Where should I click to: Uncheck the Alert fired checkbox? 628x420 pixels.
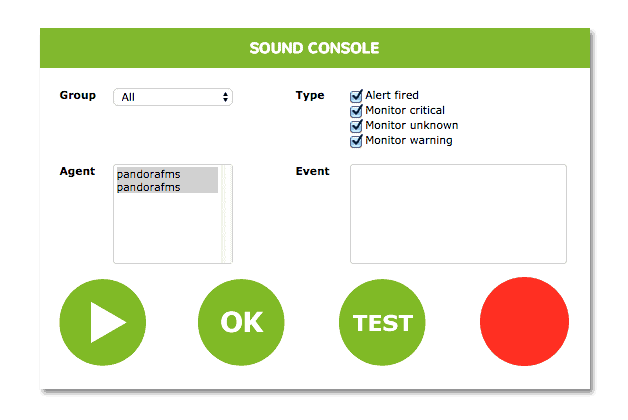coord(356,96)
